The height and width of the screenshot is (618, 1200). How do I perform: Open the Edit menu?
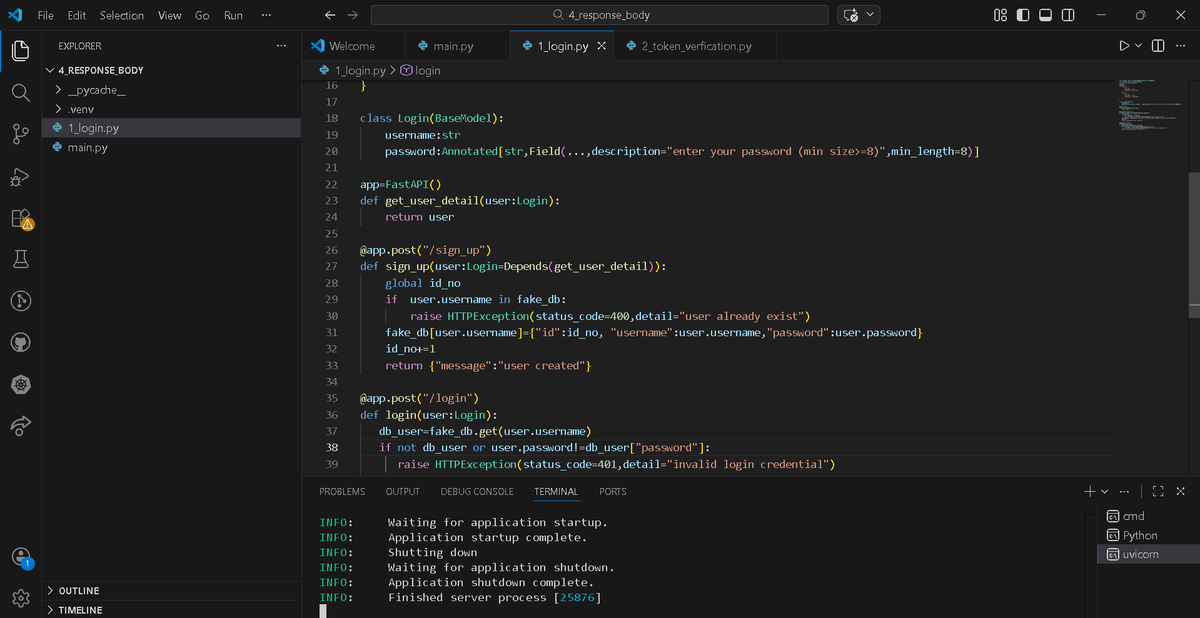coord(77,15)
